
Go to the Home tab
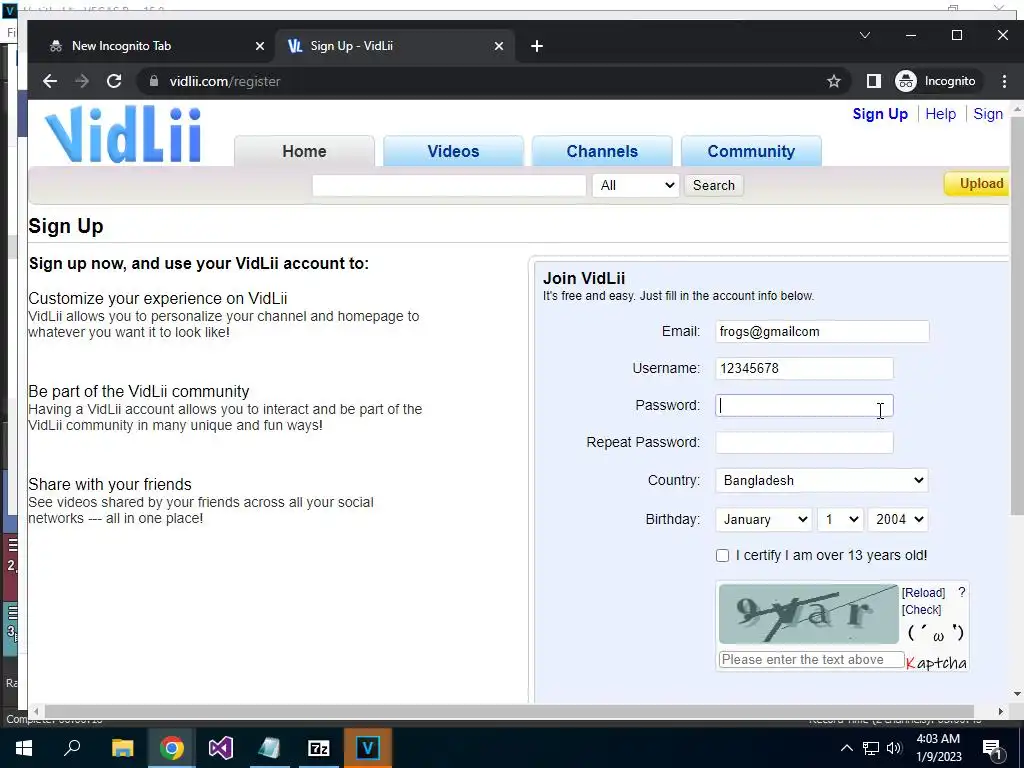304,151
